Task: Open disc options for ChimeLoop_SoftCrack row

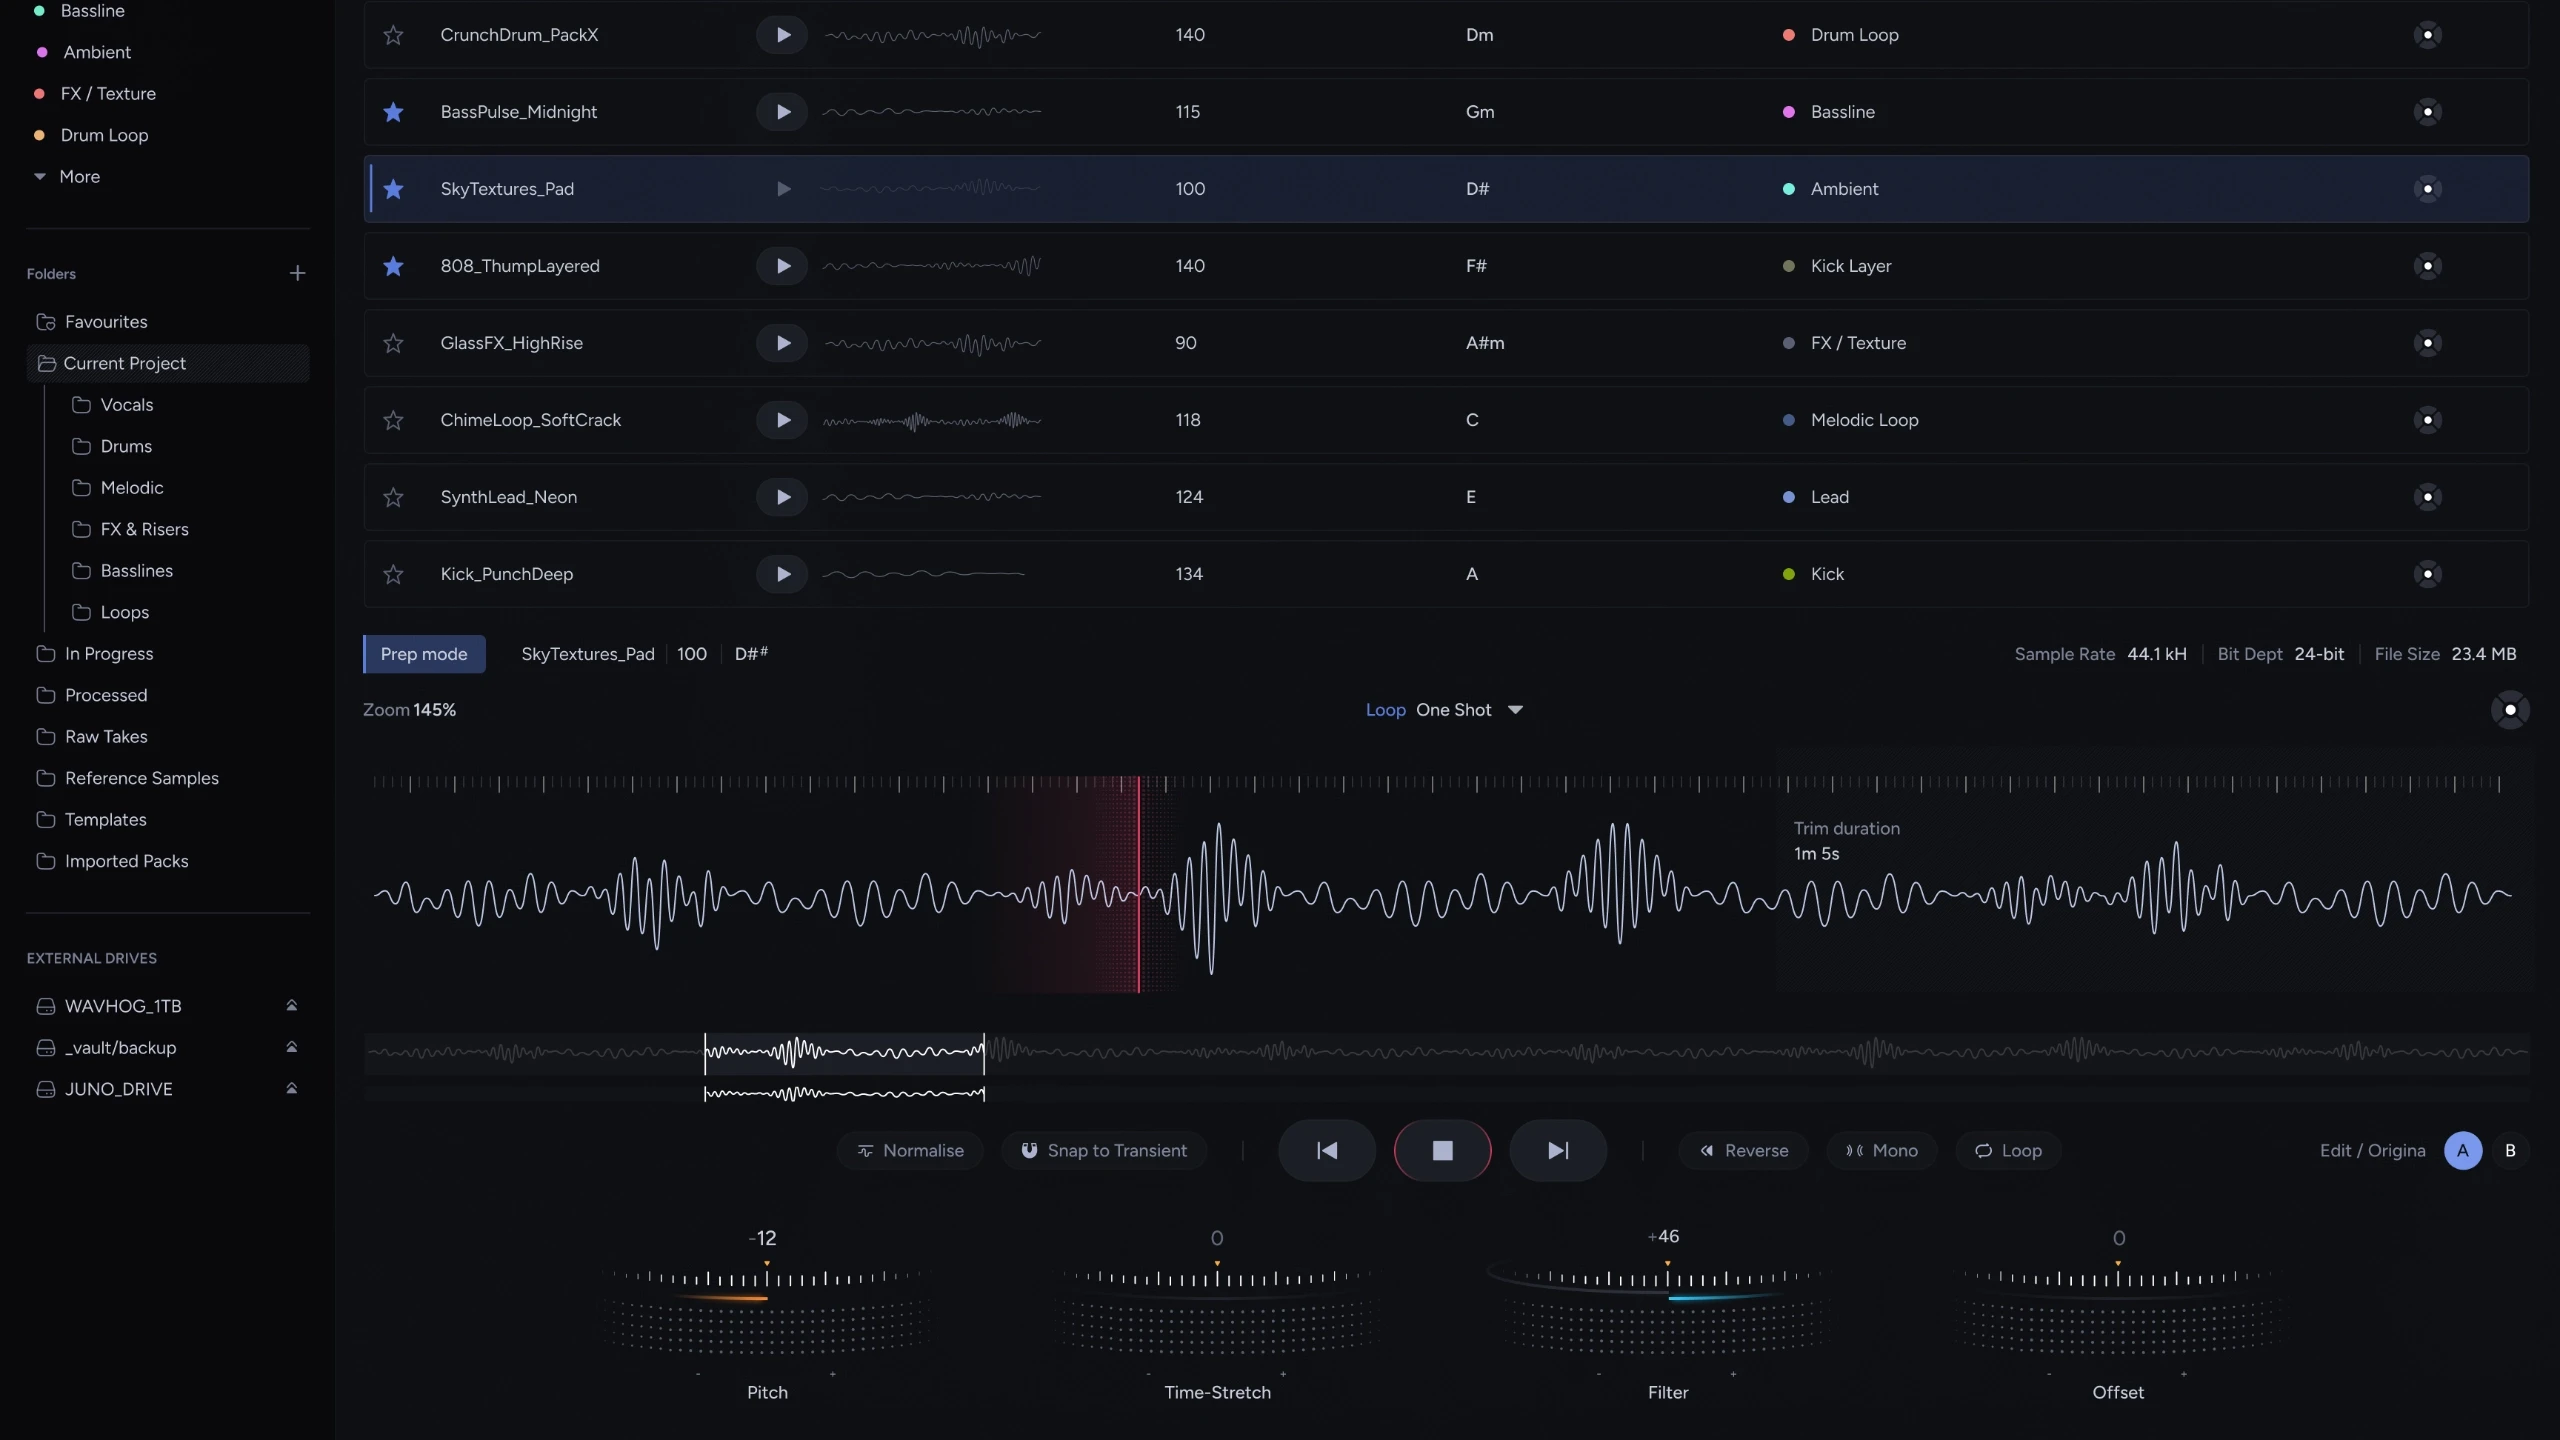Action: (2427, 420)
